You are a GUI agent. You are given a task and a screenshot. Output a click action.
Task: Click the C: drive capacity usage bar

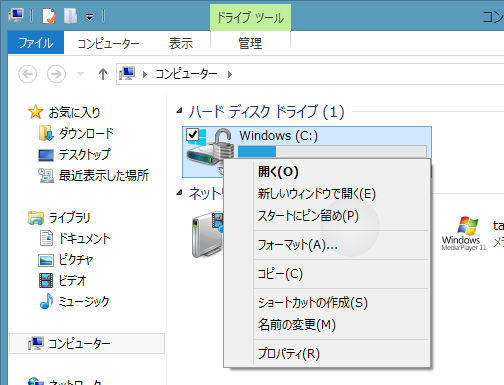(x=332, y=151)
